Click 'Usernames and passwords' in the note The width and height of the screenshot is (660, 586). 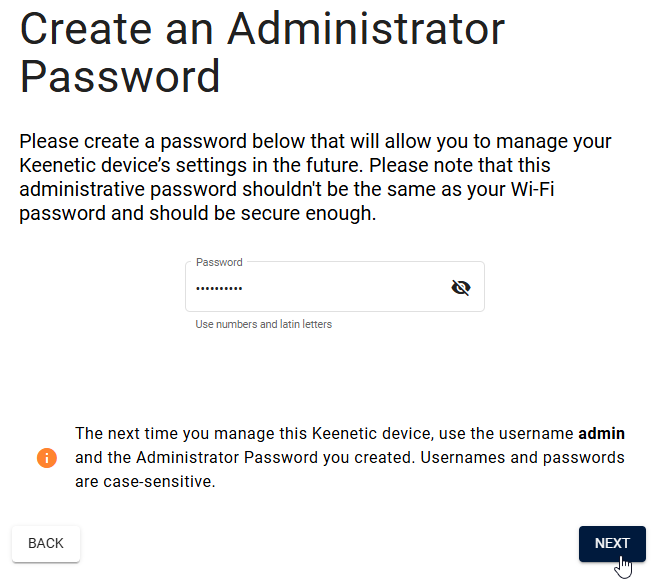pos(540,457)
